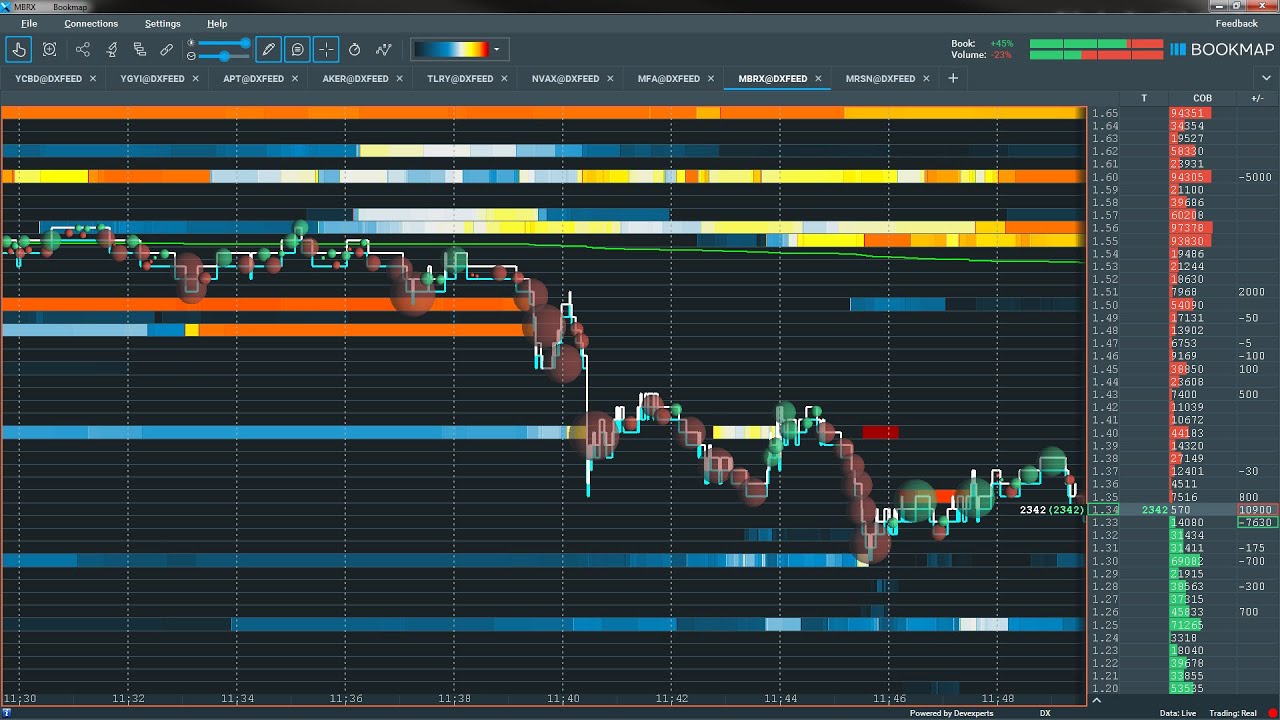The height and width of the screenshot is (720, 1280).
Task: Click the sun brightness icon
Action: [191, 43]
